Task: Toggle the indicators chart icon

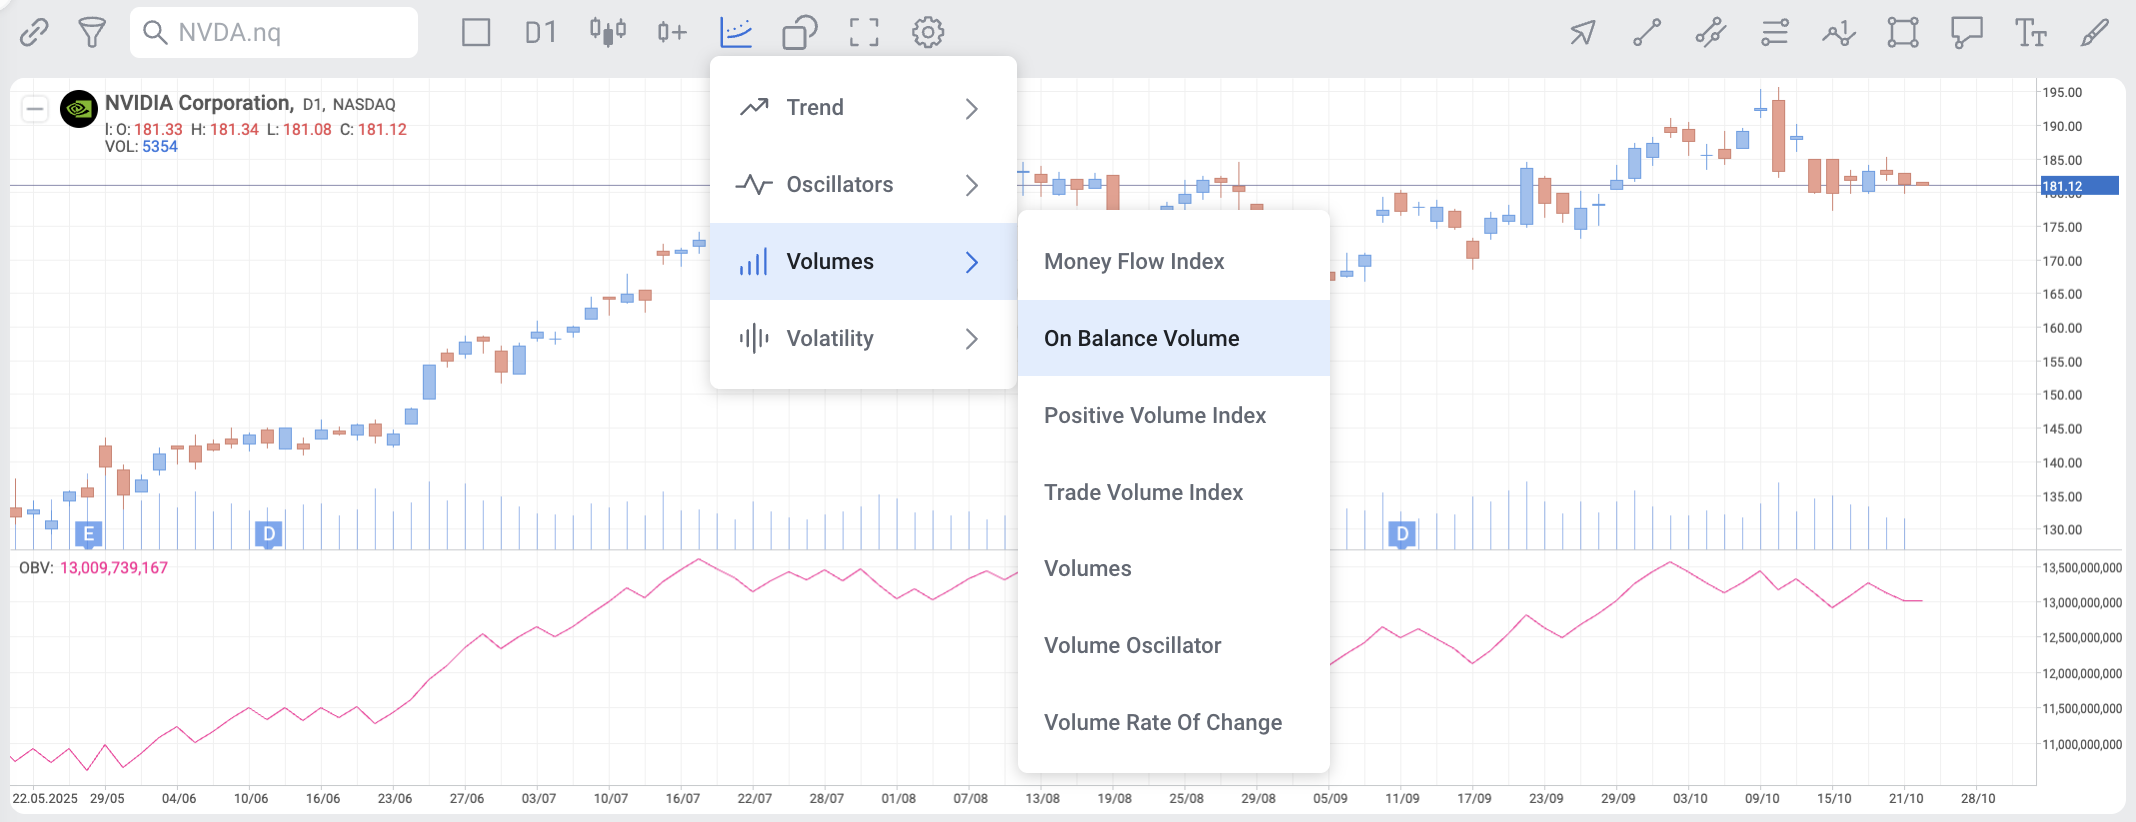Action: click(736, 33)
